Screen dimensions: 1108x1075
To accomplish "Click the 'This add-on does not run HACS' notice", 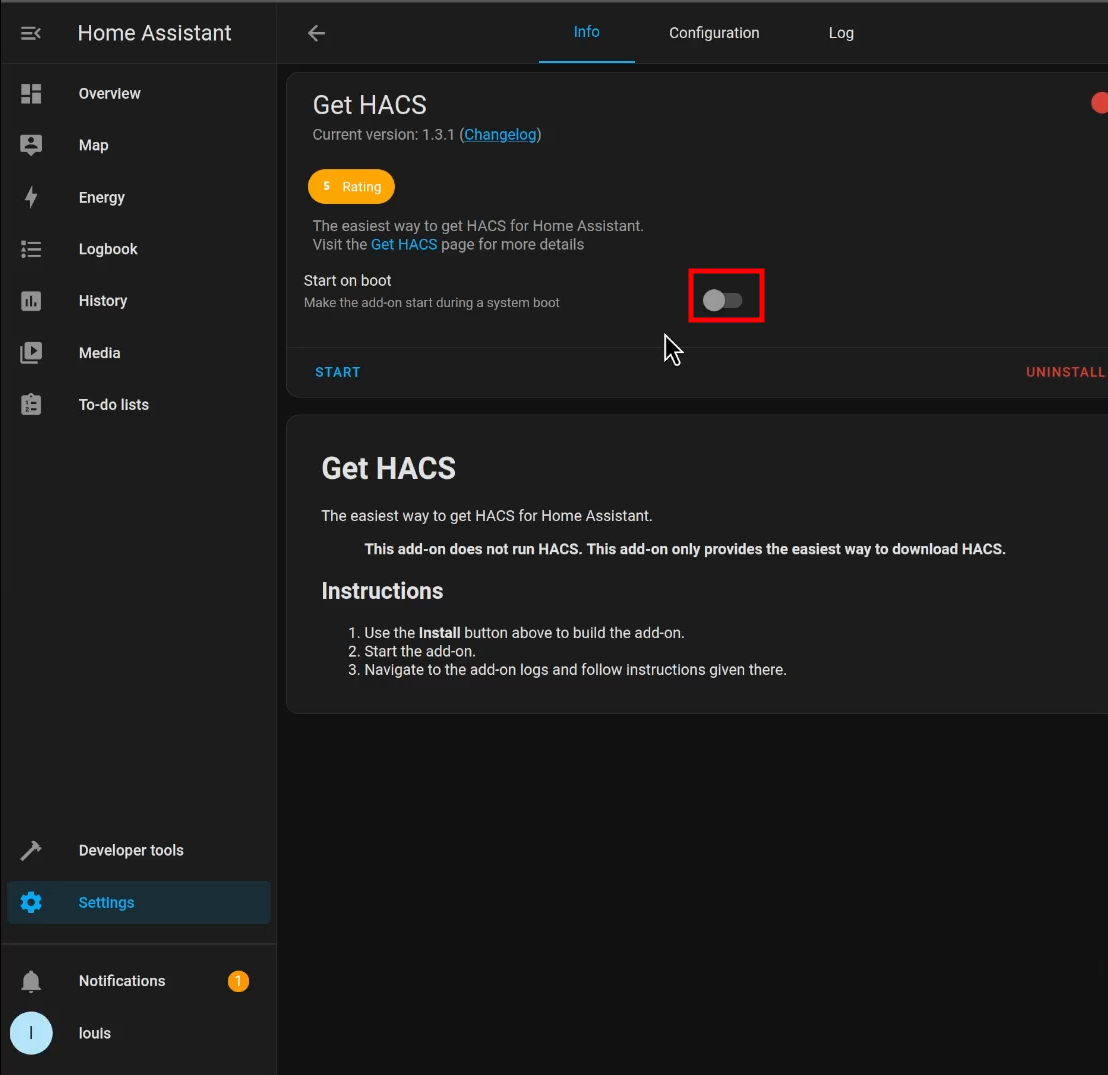I will (x=685, y=549).
